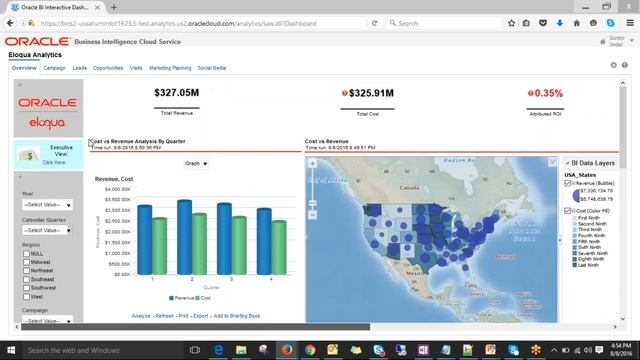Click the Attributed ROI alert indicator icon

click(x=531, y=93)
